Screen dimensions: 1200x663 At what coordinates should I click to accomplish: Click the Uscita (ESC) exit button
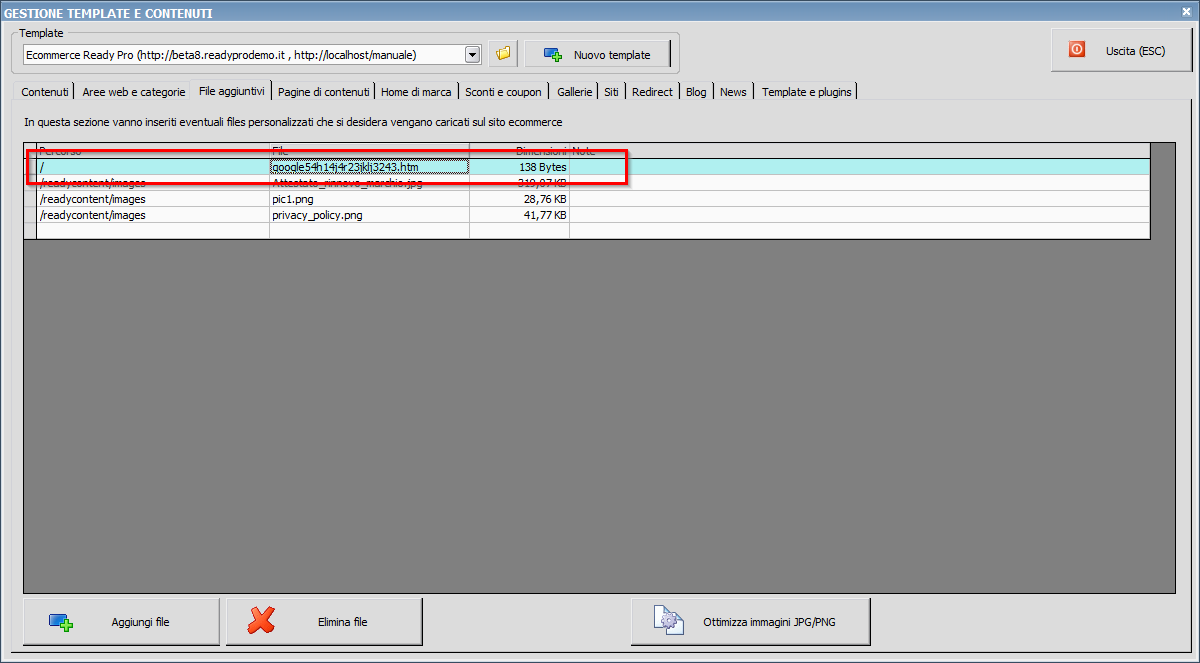click(x=1121, y=50)
